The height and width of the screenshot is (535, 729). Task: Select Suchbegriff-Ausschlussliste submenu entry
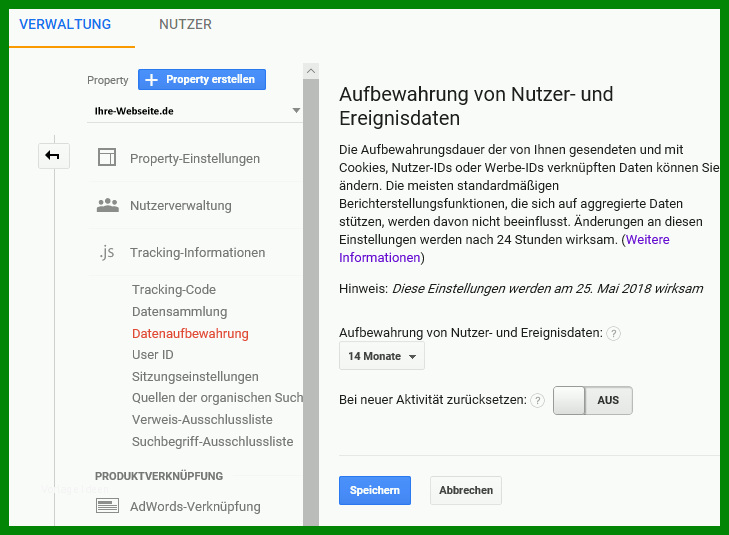click(x=212, y=441)
